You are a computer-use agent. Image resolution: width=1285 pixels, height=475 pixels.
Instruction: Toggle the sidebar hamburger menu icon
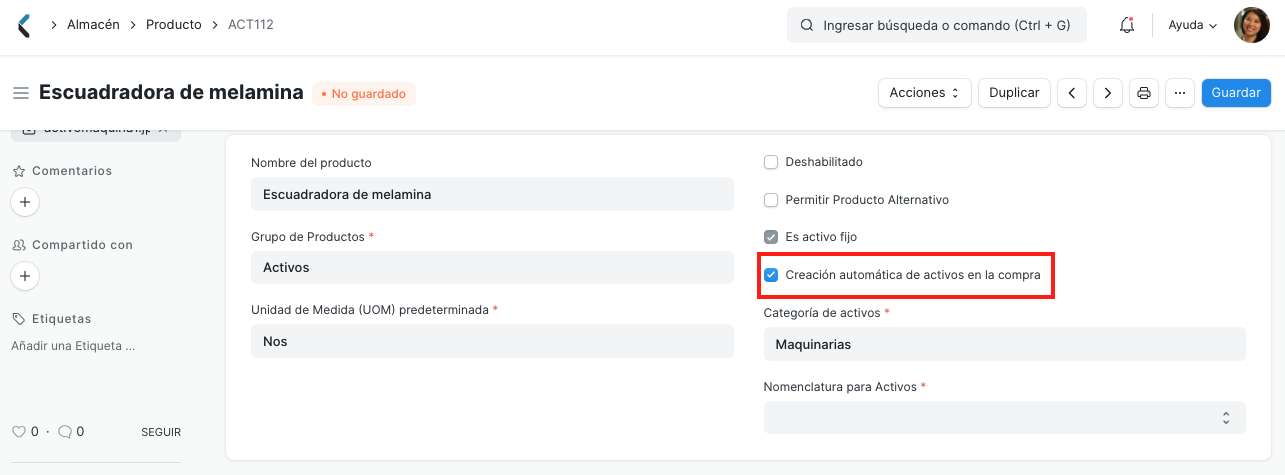click(x=20, y=93)
